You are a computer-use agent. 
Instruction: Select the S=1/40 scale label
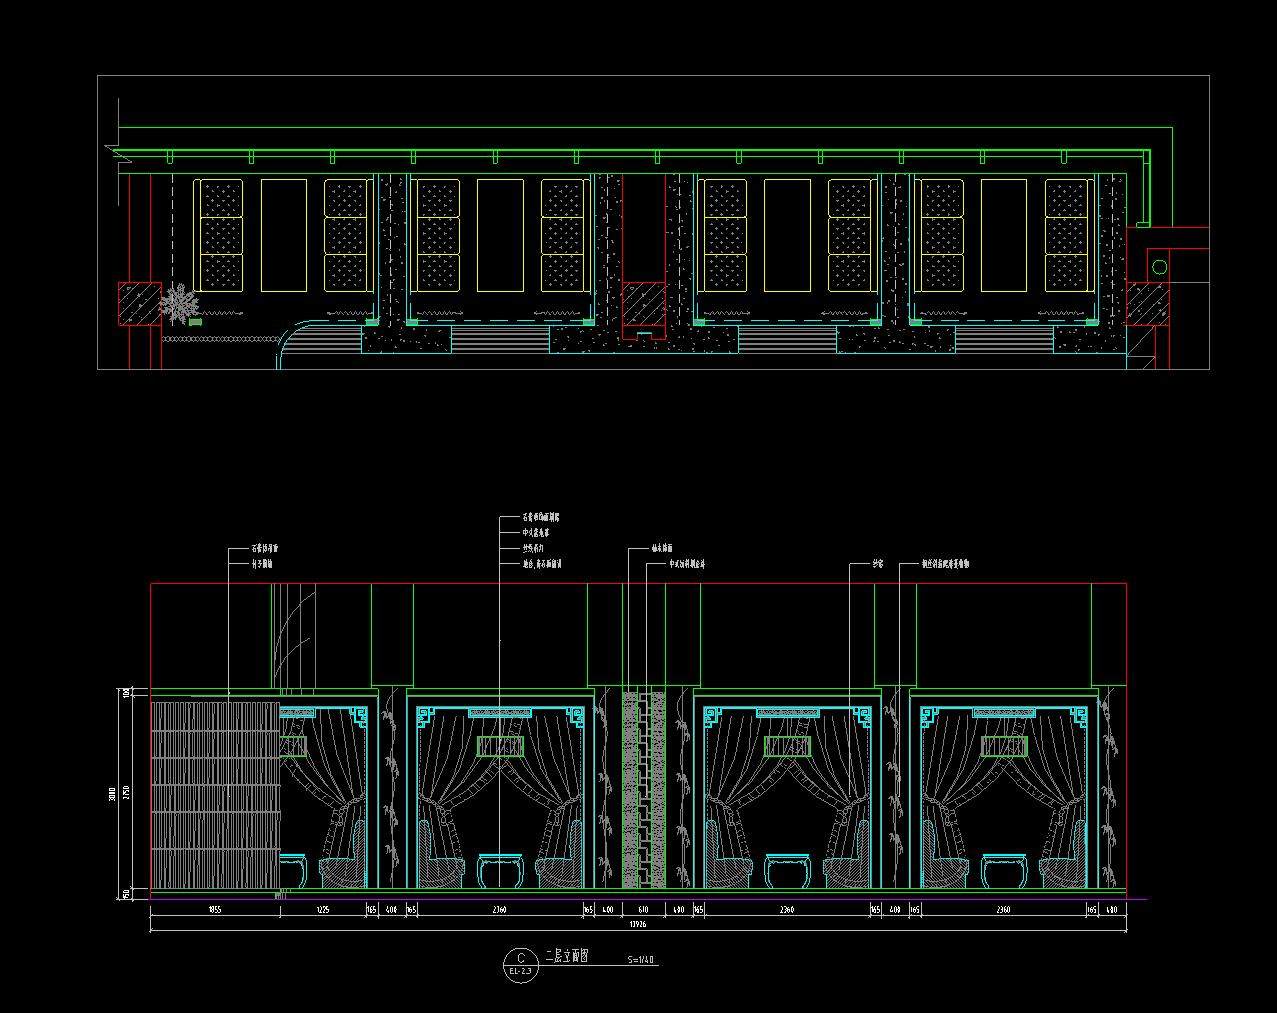641,960
